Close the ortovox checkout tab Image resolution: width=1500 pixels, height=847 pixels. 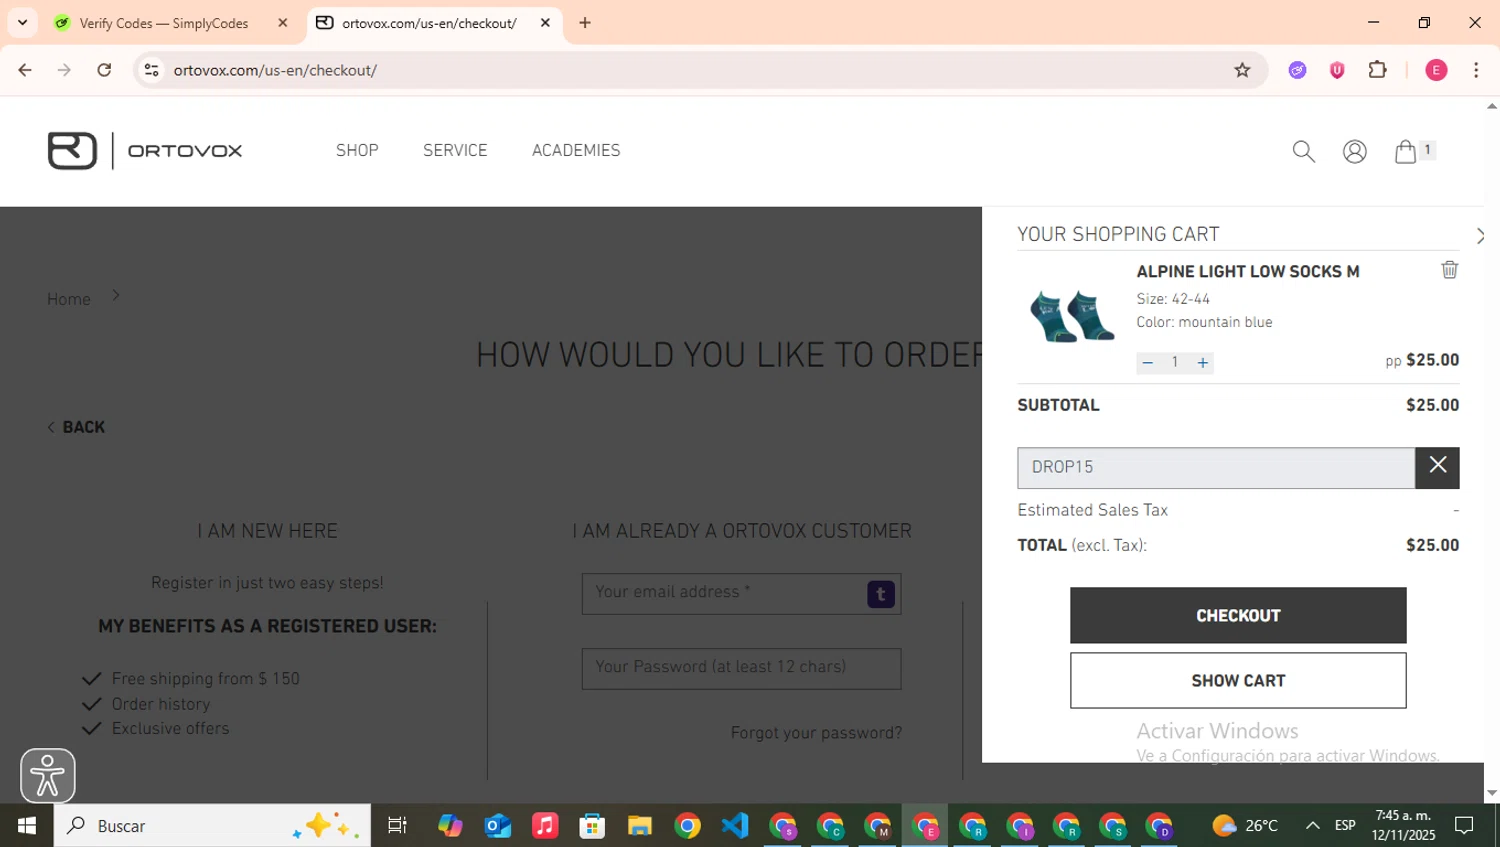tap(545, 23)
